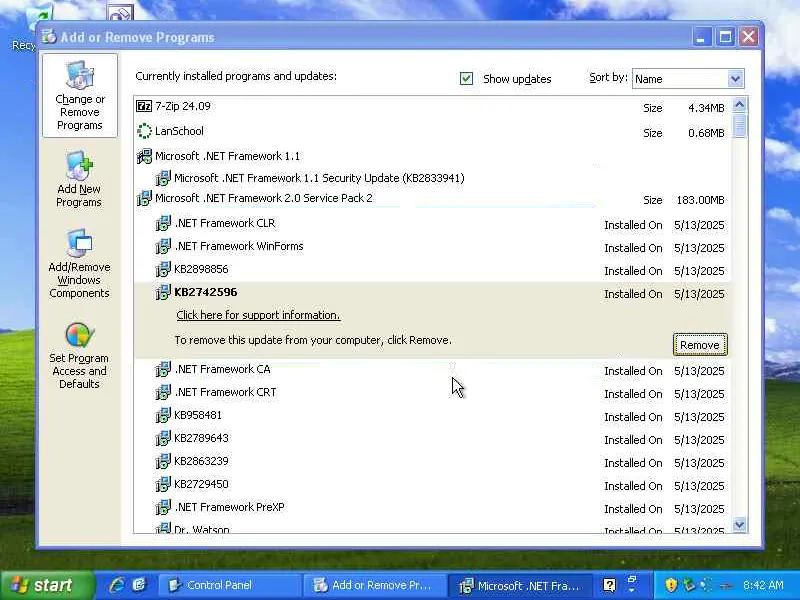This screenshot has width=800, height=600.
Task: Select the KB2789643 row
Action: [x=432, y=439]
